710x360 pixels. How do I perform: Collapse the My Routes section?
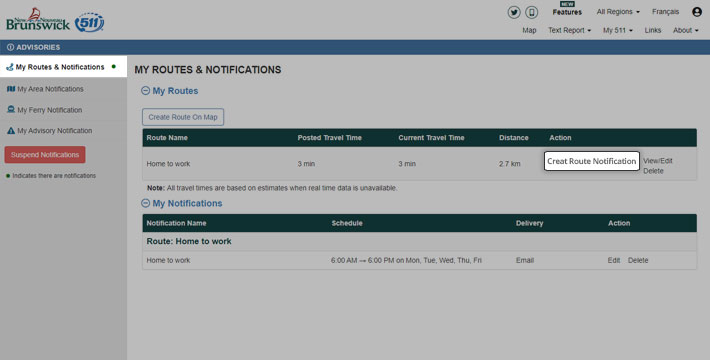[x=145, y=91]
